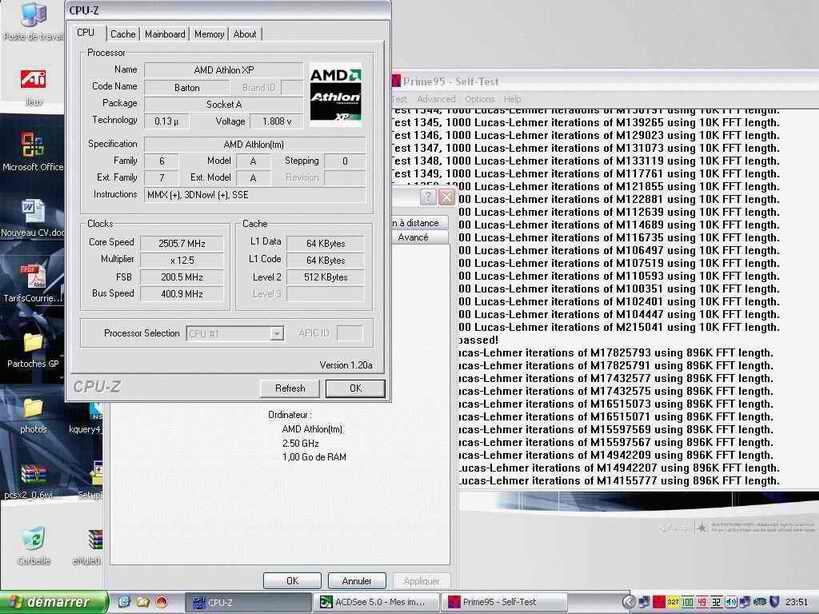Select the CPU tab in CPU-Z
Viewport: 819px width, 614px height.
click(x=86, y=32)
